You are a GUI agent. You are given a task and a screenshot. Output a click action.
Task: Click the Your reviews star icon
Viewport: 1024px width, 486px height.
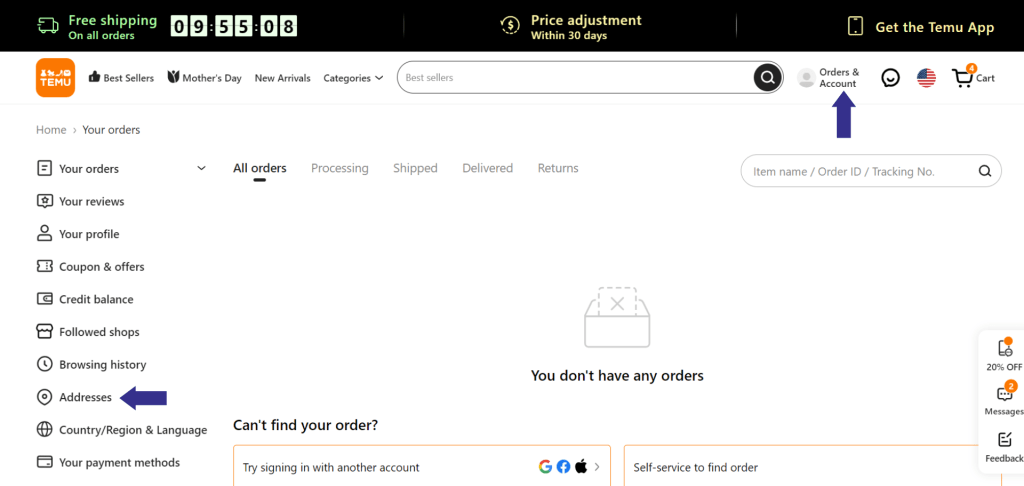44,201
